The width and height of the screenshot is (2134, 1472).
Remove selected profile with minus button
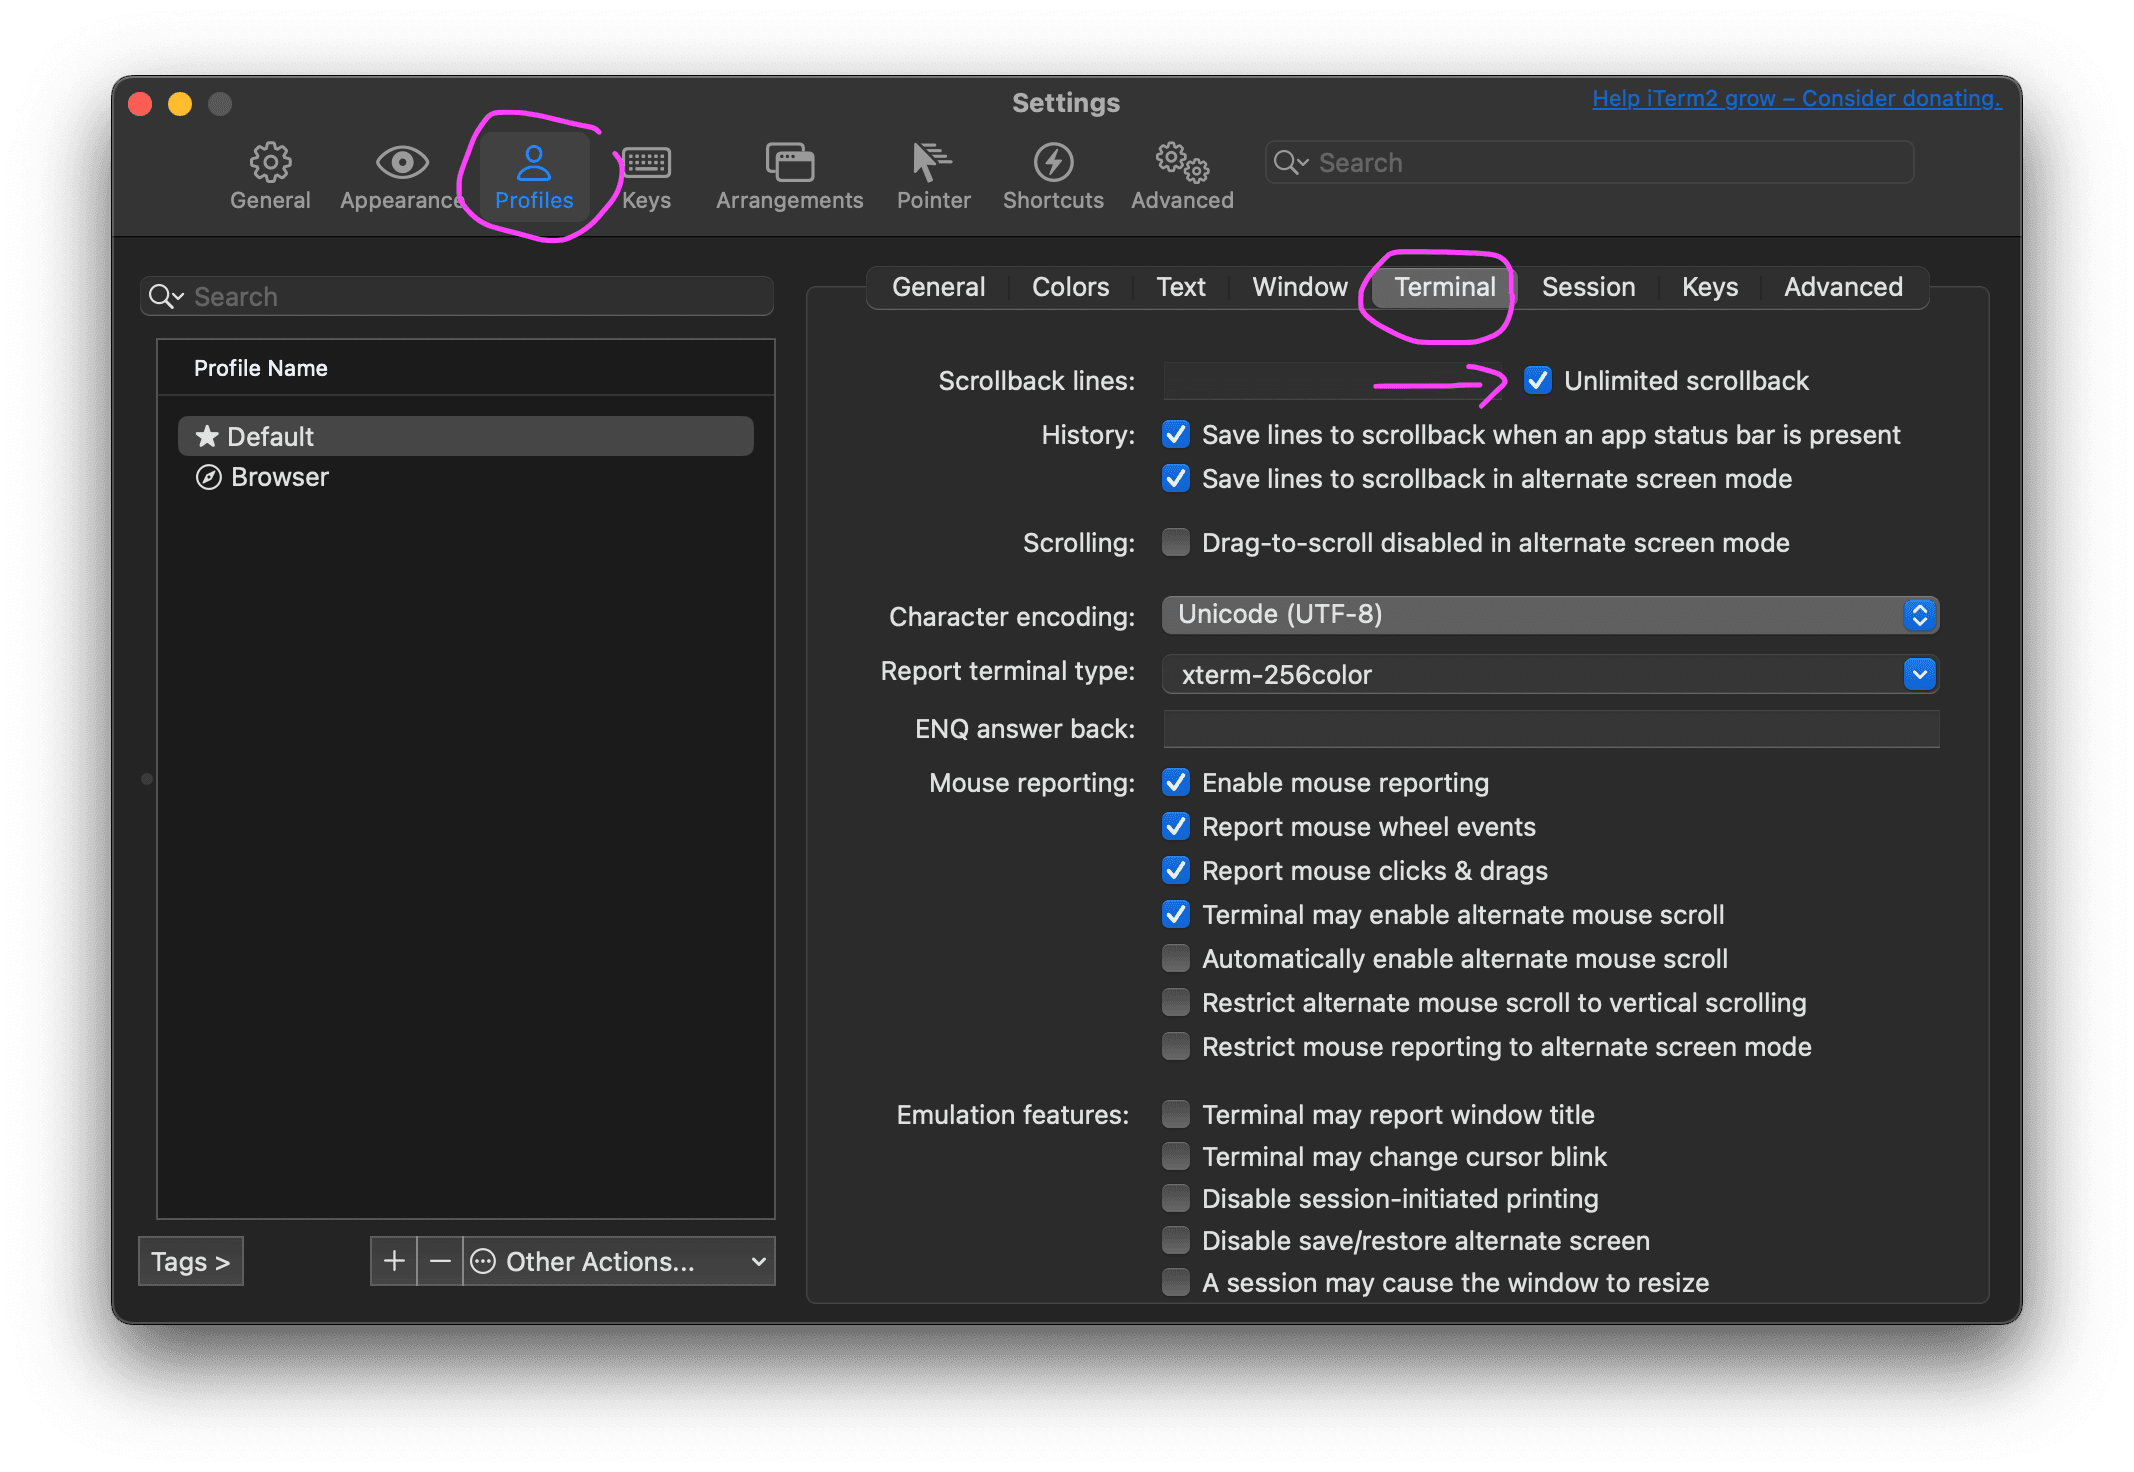tap(440, 1261)
